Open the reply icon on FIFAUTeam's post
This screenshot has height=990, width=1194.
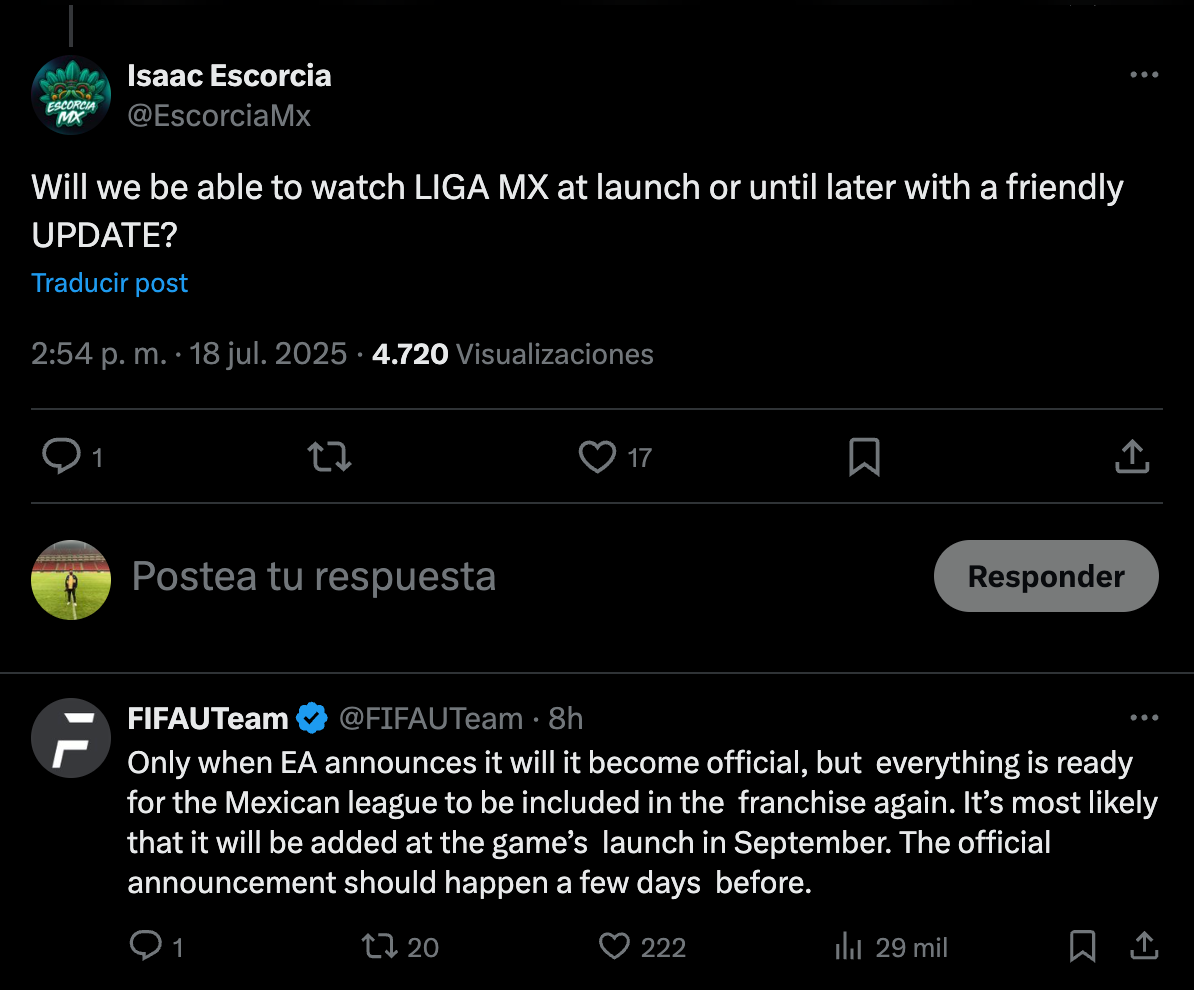pyautogui.click(x=148, y=946)
